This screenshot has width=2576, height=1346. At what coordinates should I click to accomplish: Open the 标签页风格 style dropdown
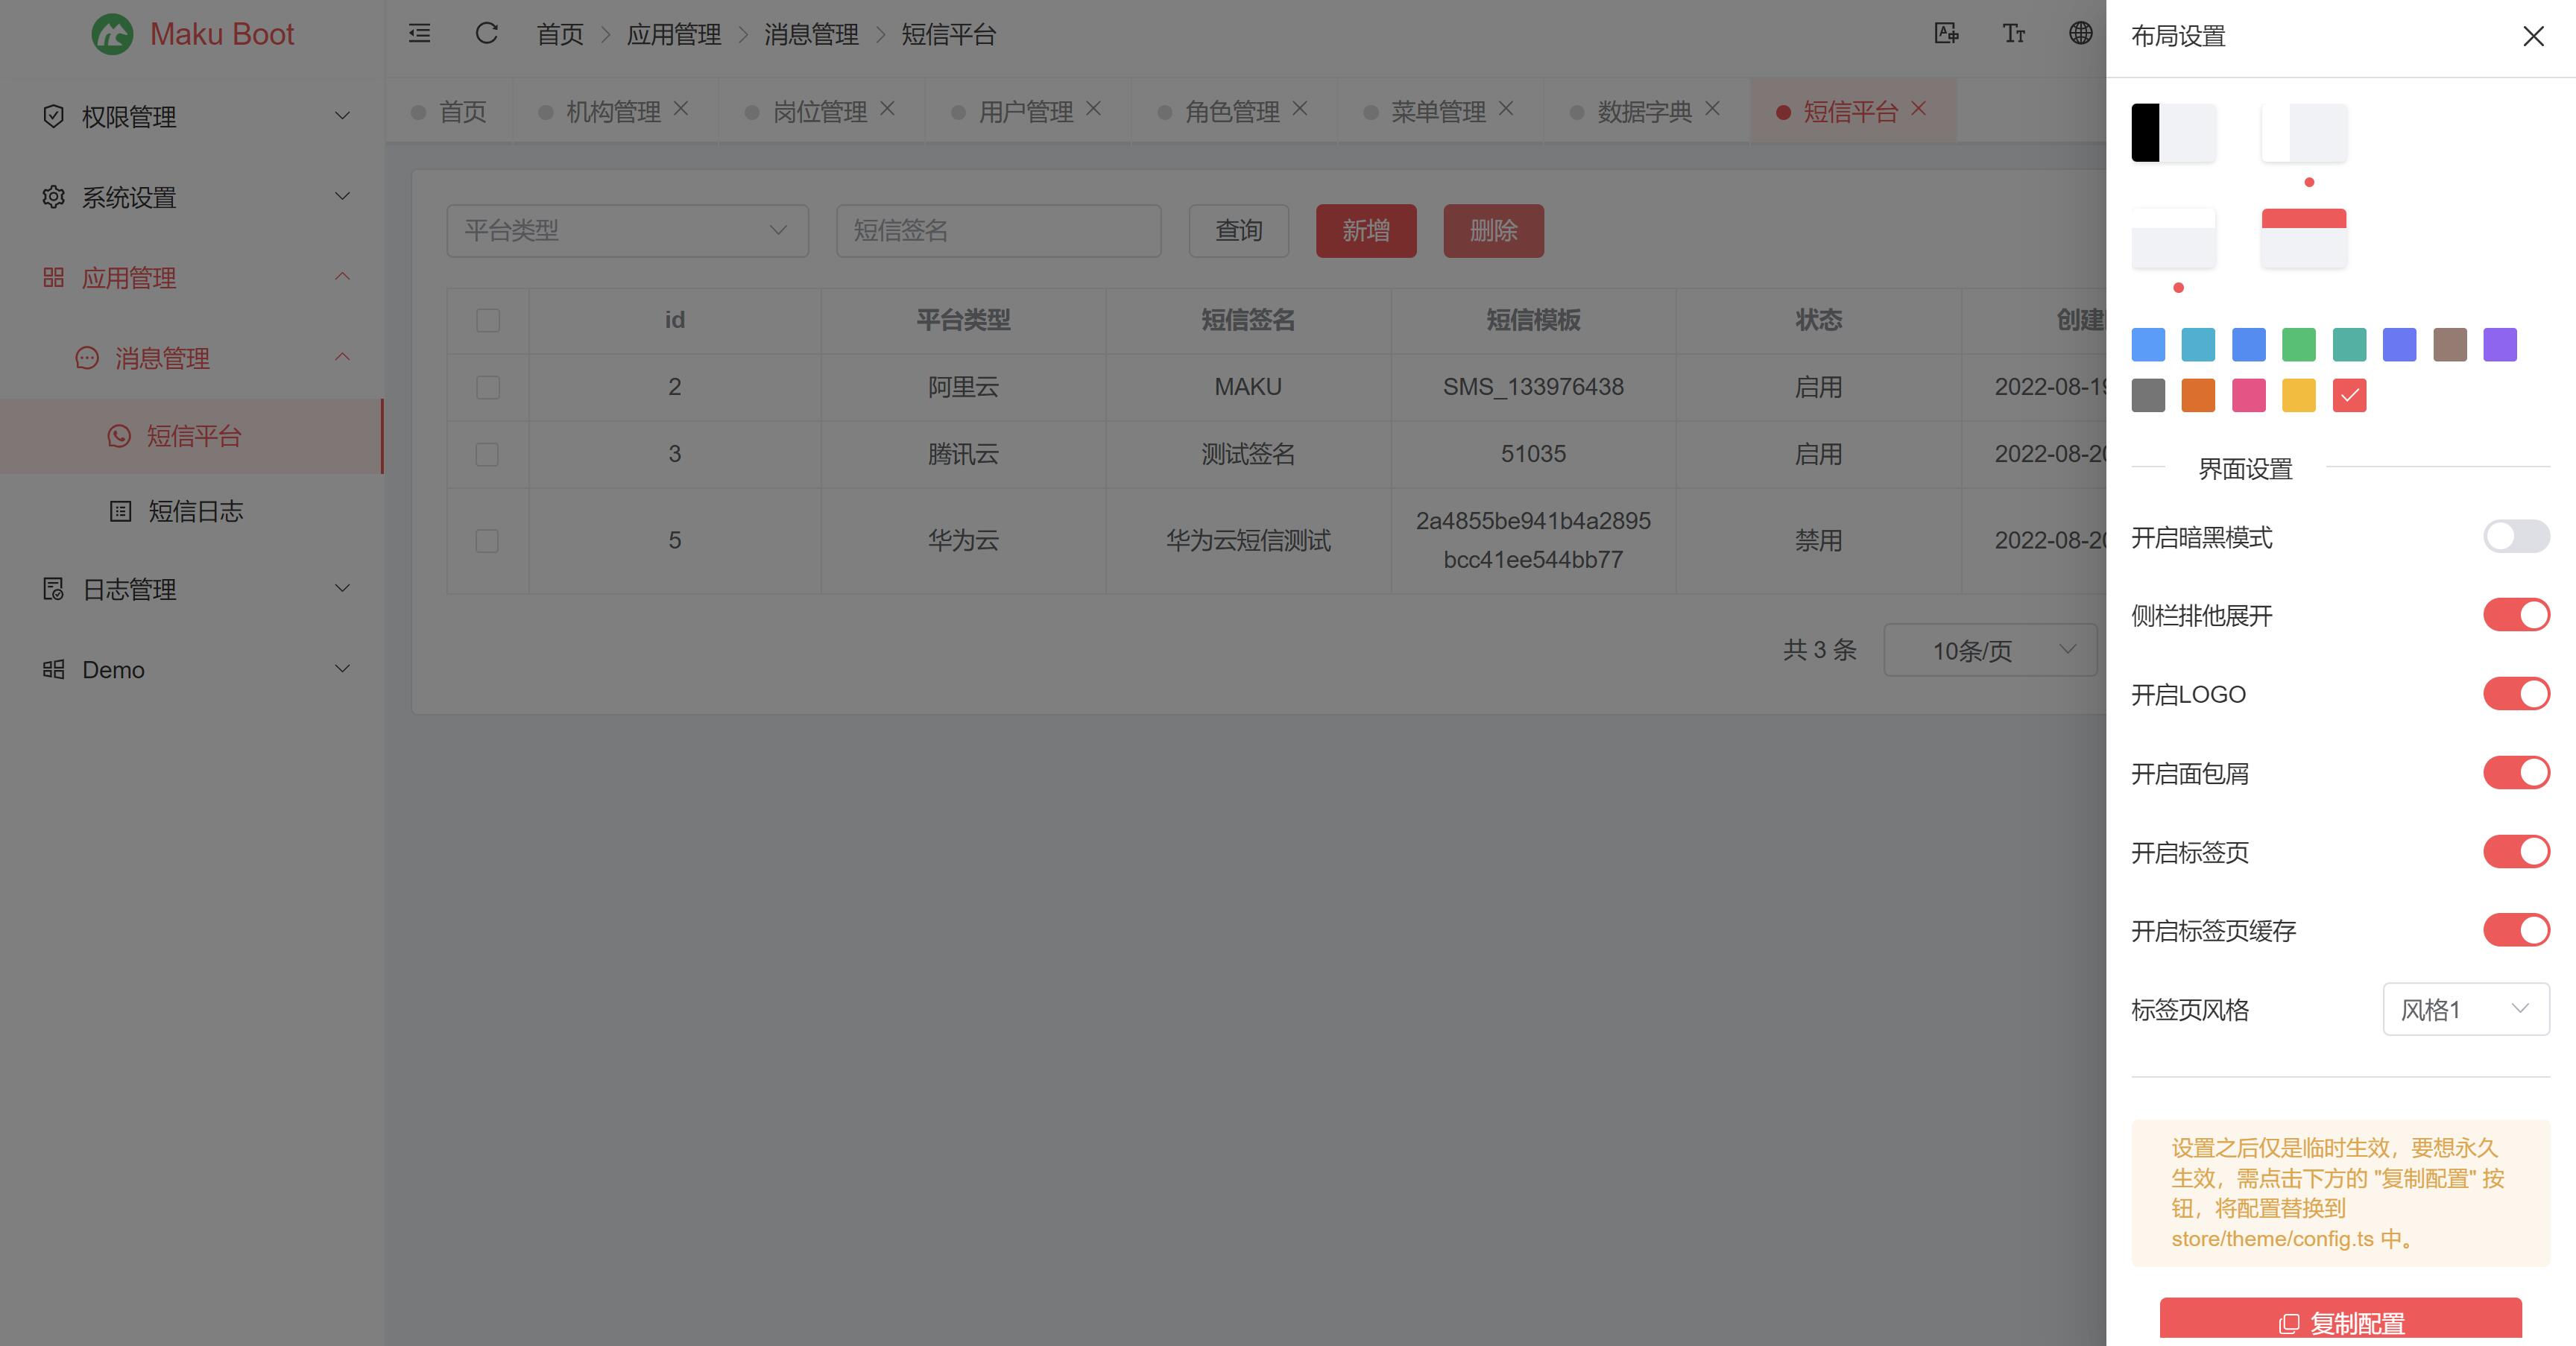click(2464, 1009)
